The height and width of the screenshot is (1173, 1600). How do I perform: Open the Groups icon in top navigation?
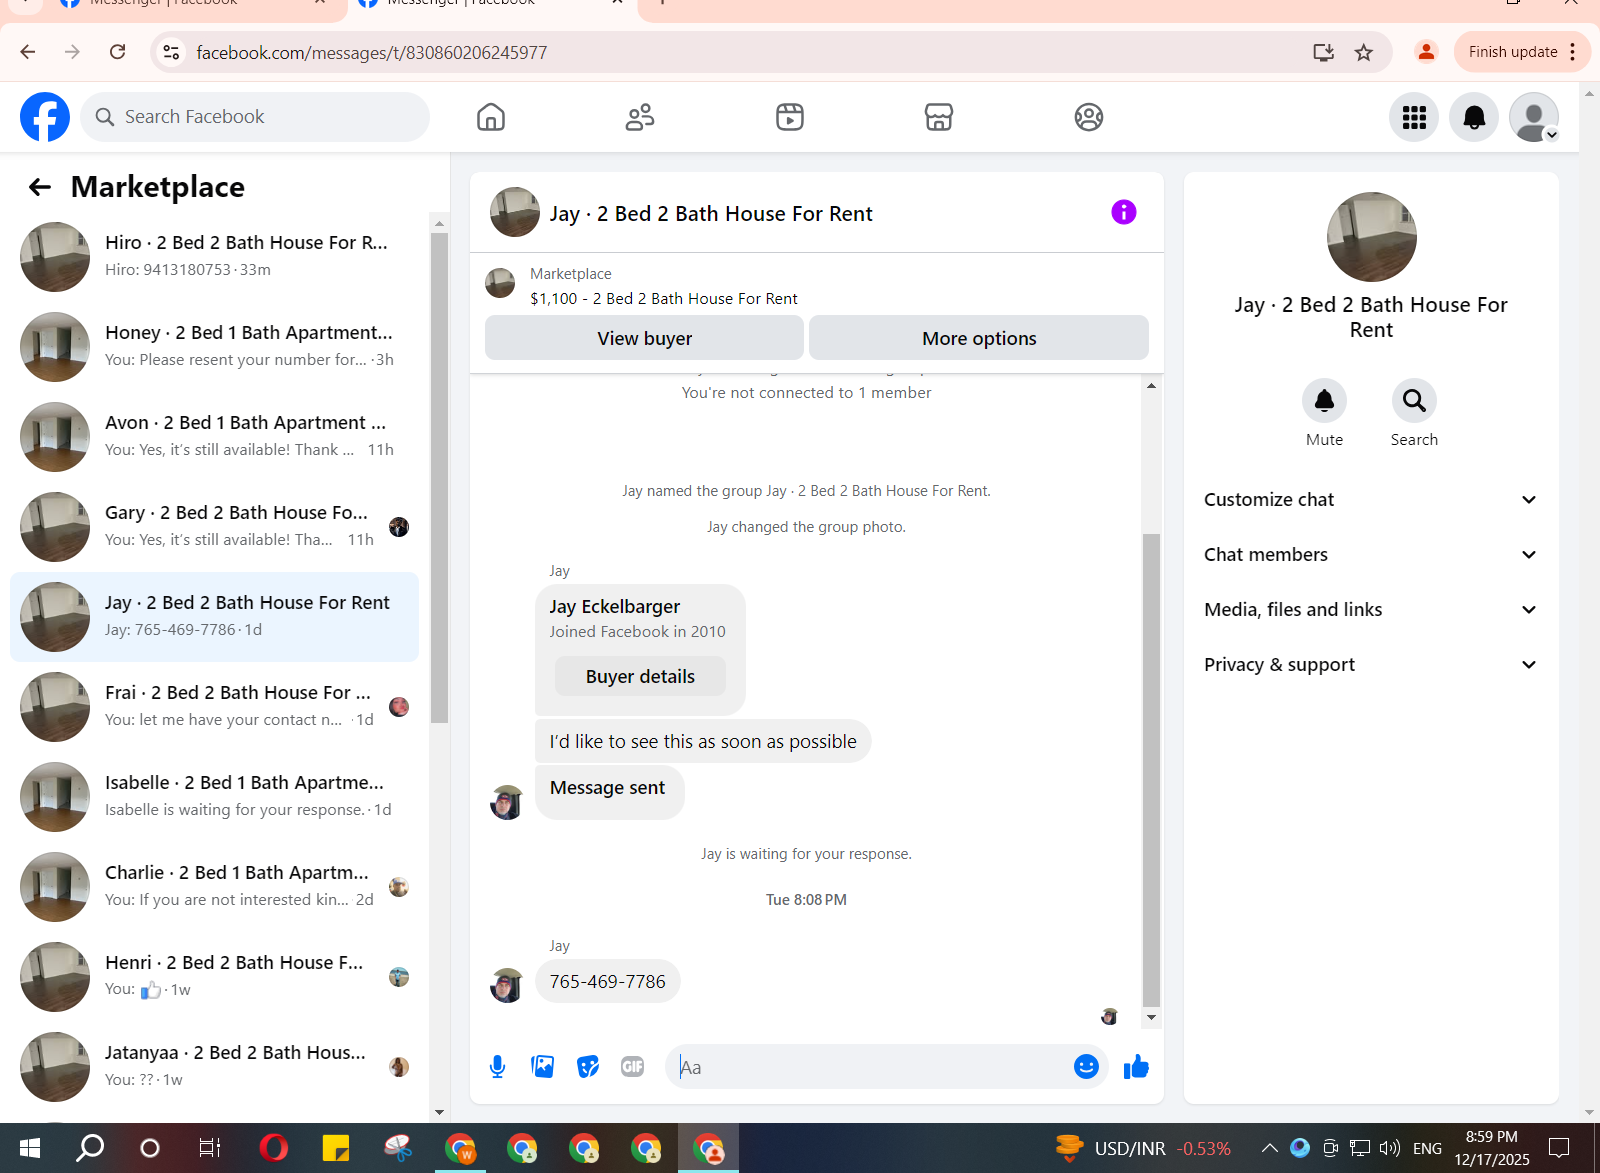(x=1089, y=117)
